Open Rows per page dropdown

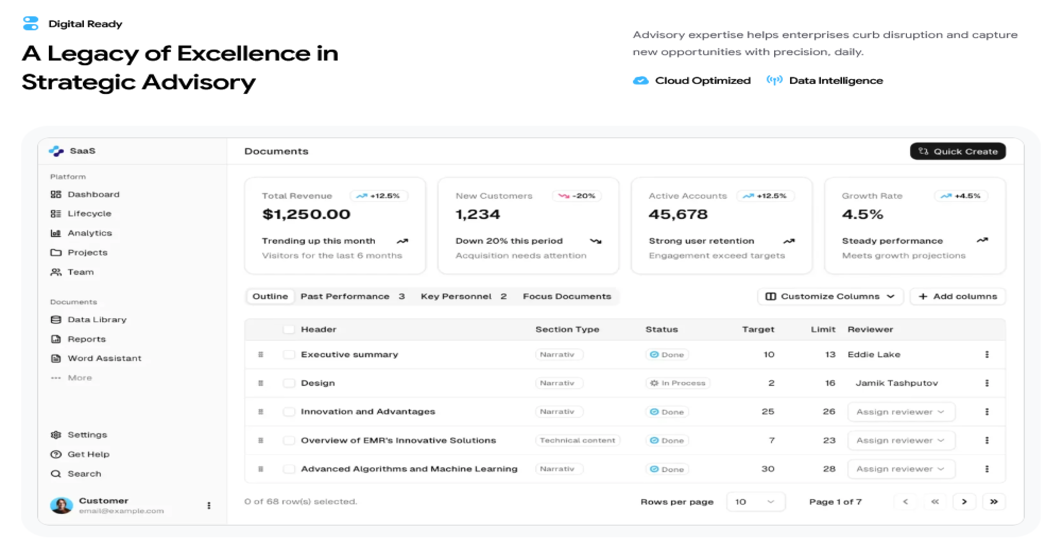click(755, 502)
